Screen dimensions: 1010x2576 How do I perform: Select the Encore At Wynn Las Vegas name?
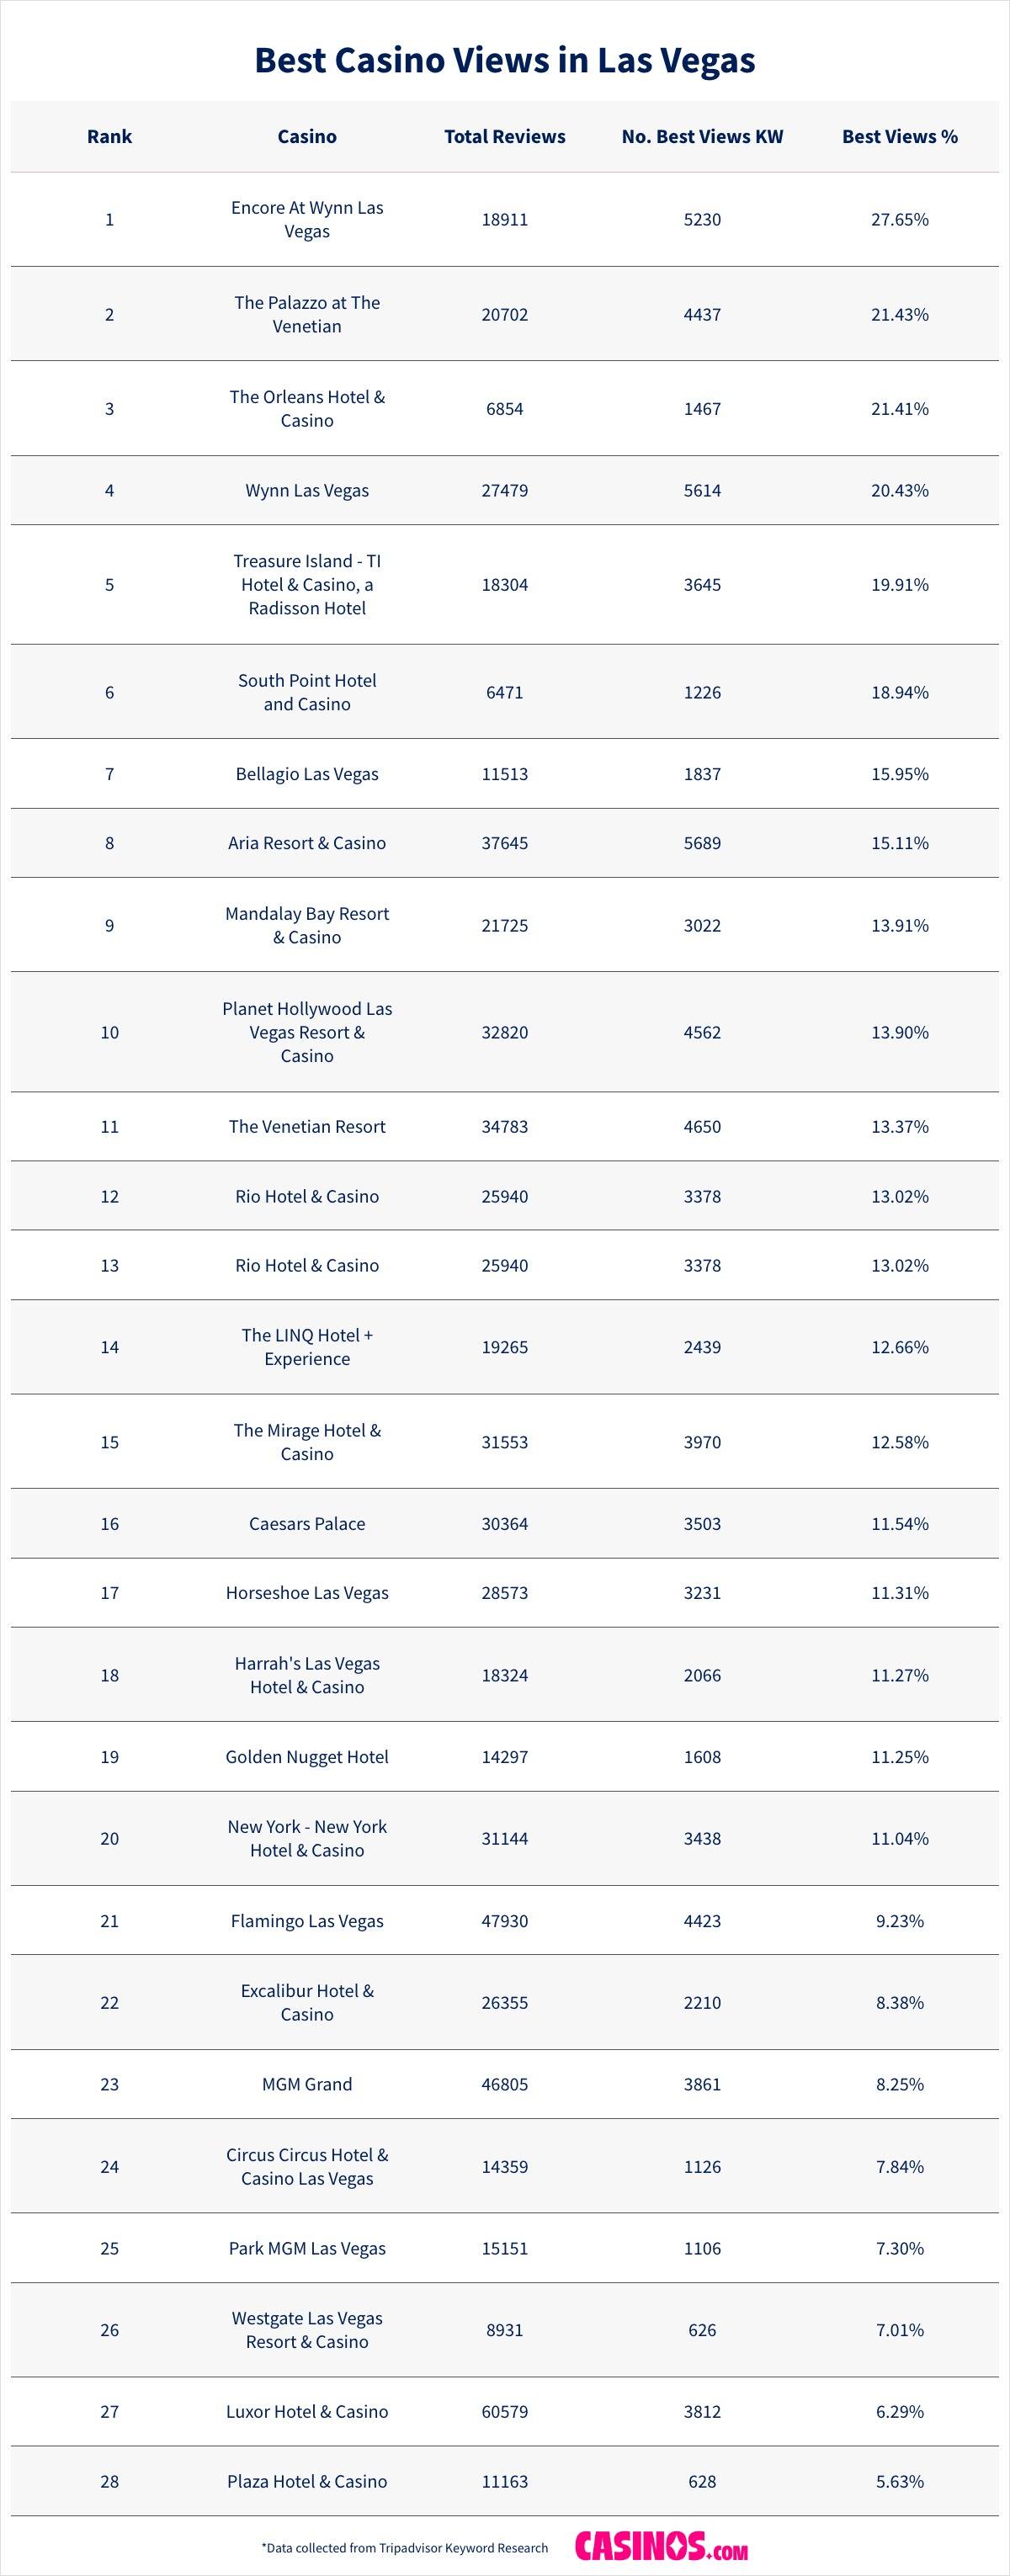click(x=307, y=219)
